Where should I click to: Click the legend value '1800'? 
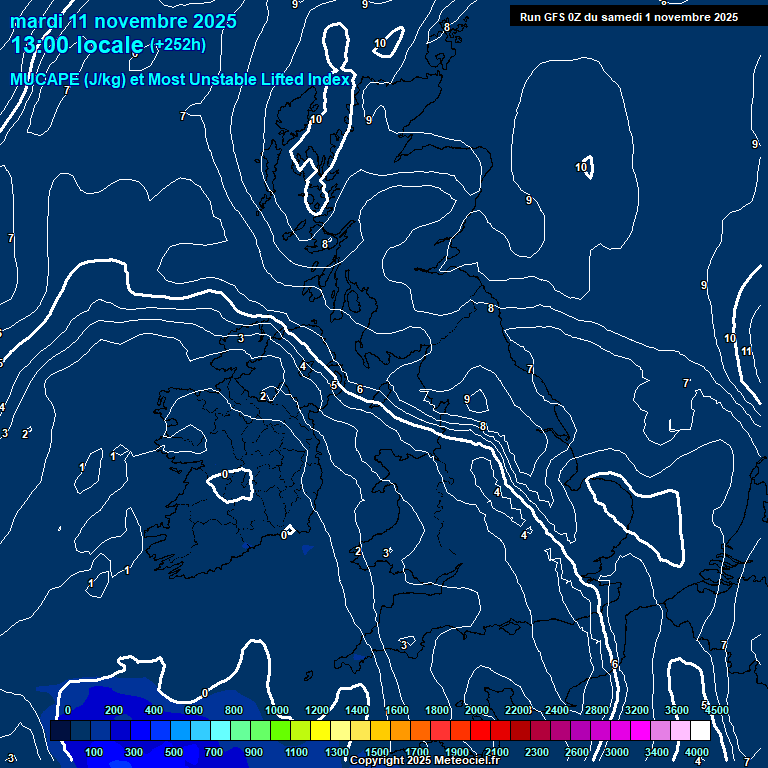[x=437, y=710]
